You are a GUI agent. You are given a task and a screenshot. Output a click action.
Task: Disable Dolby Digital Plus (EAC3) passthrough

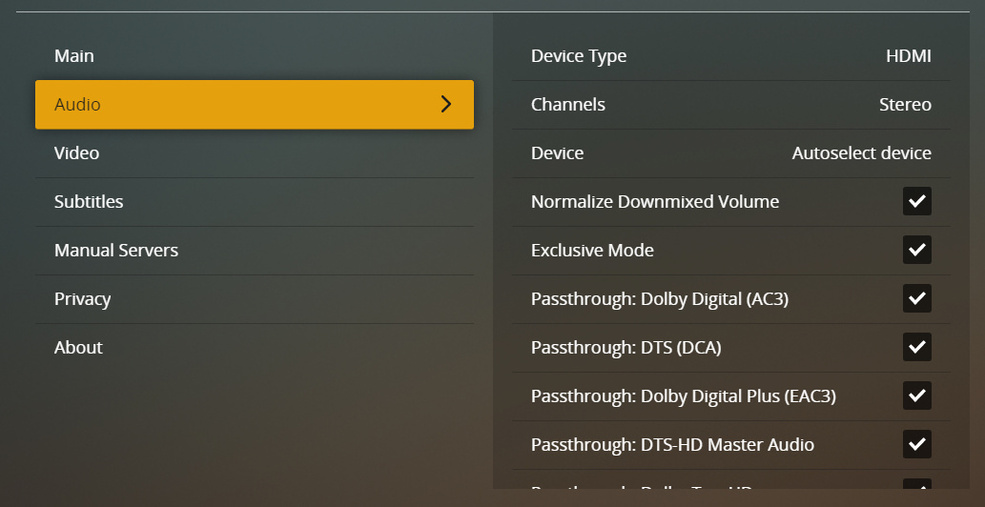[x=917, y=396]
